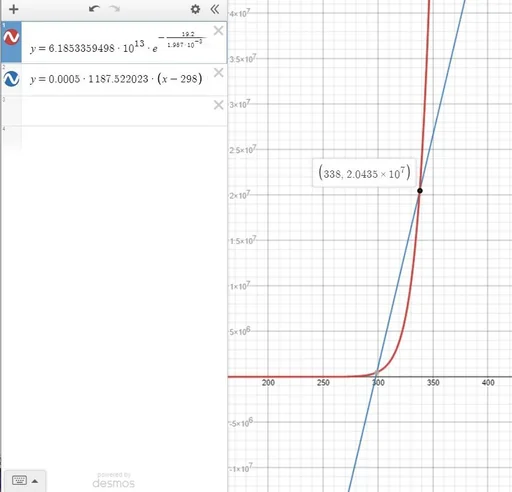
Task: Hide the blue linear graph
Action: [11, 79]
